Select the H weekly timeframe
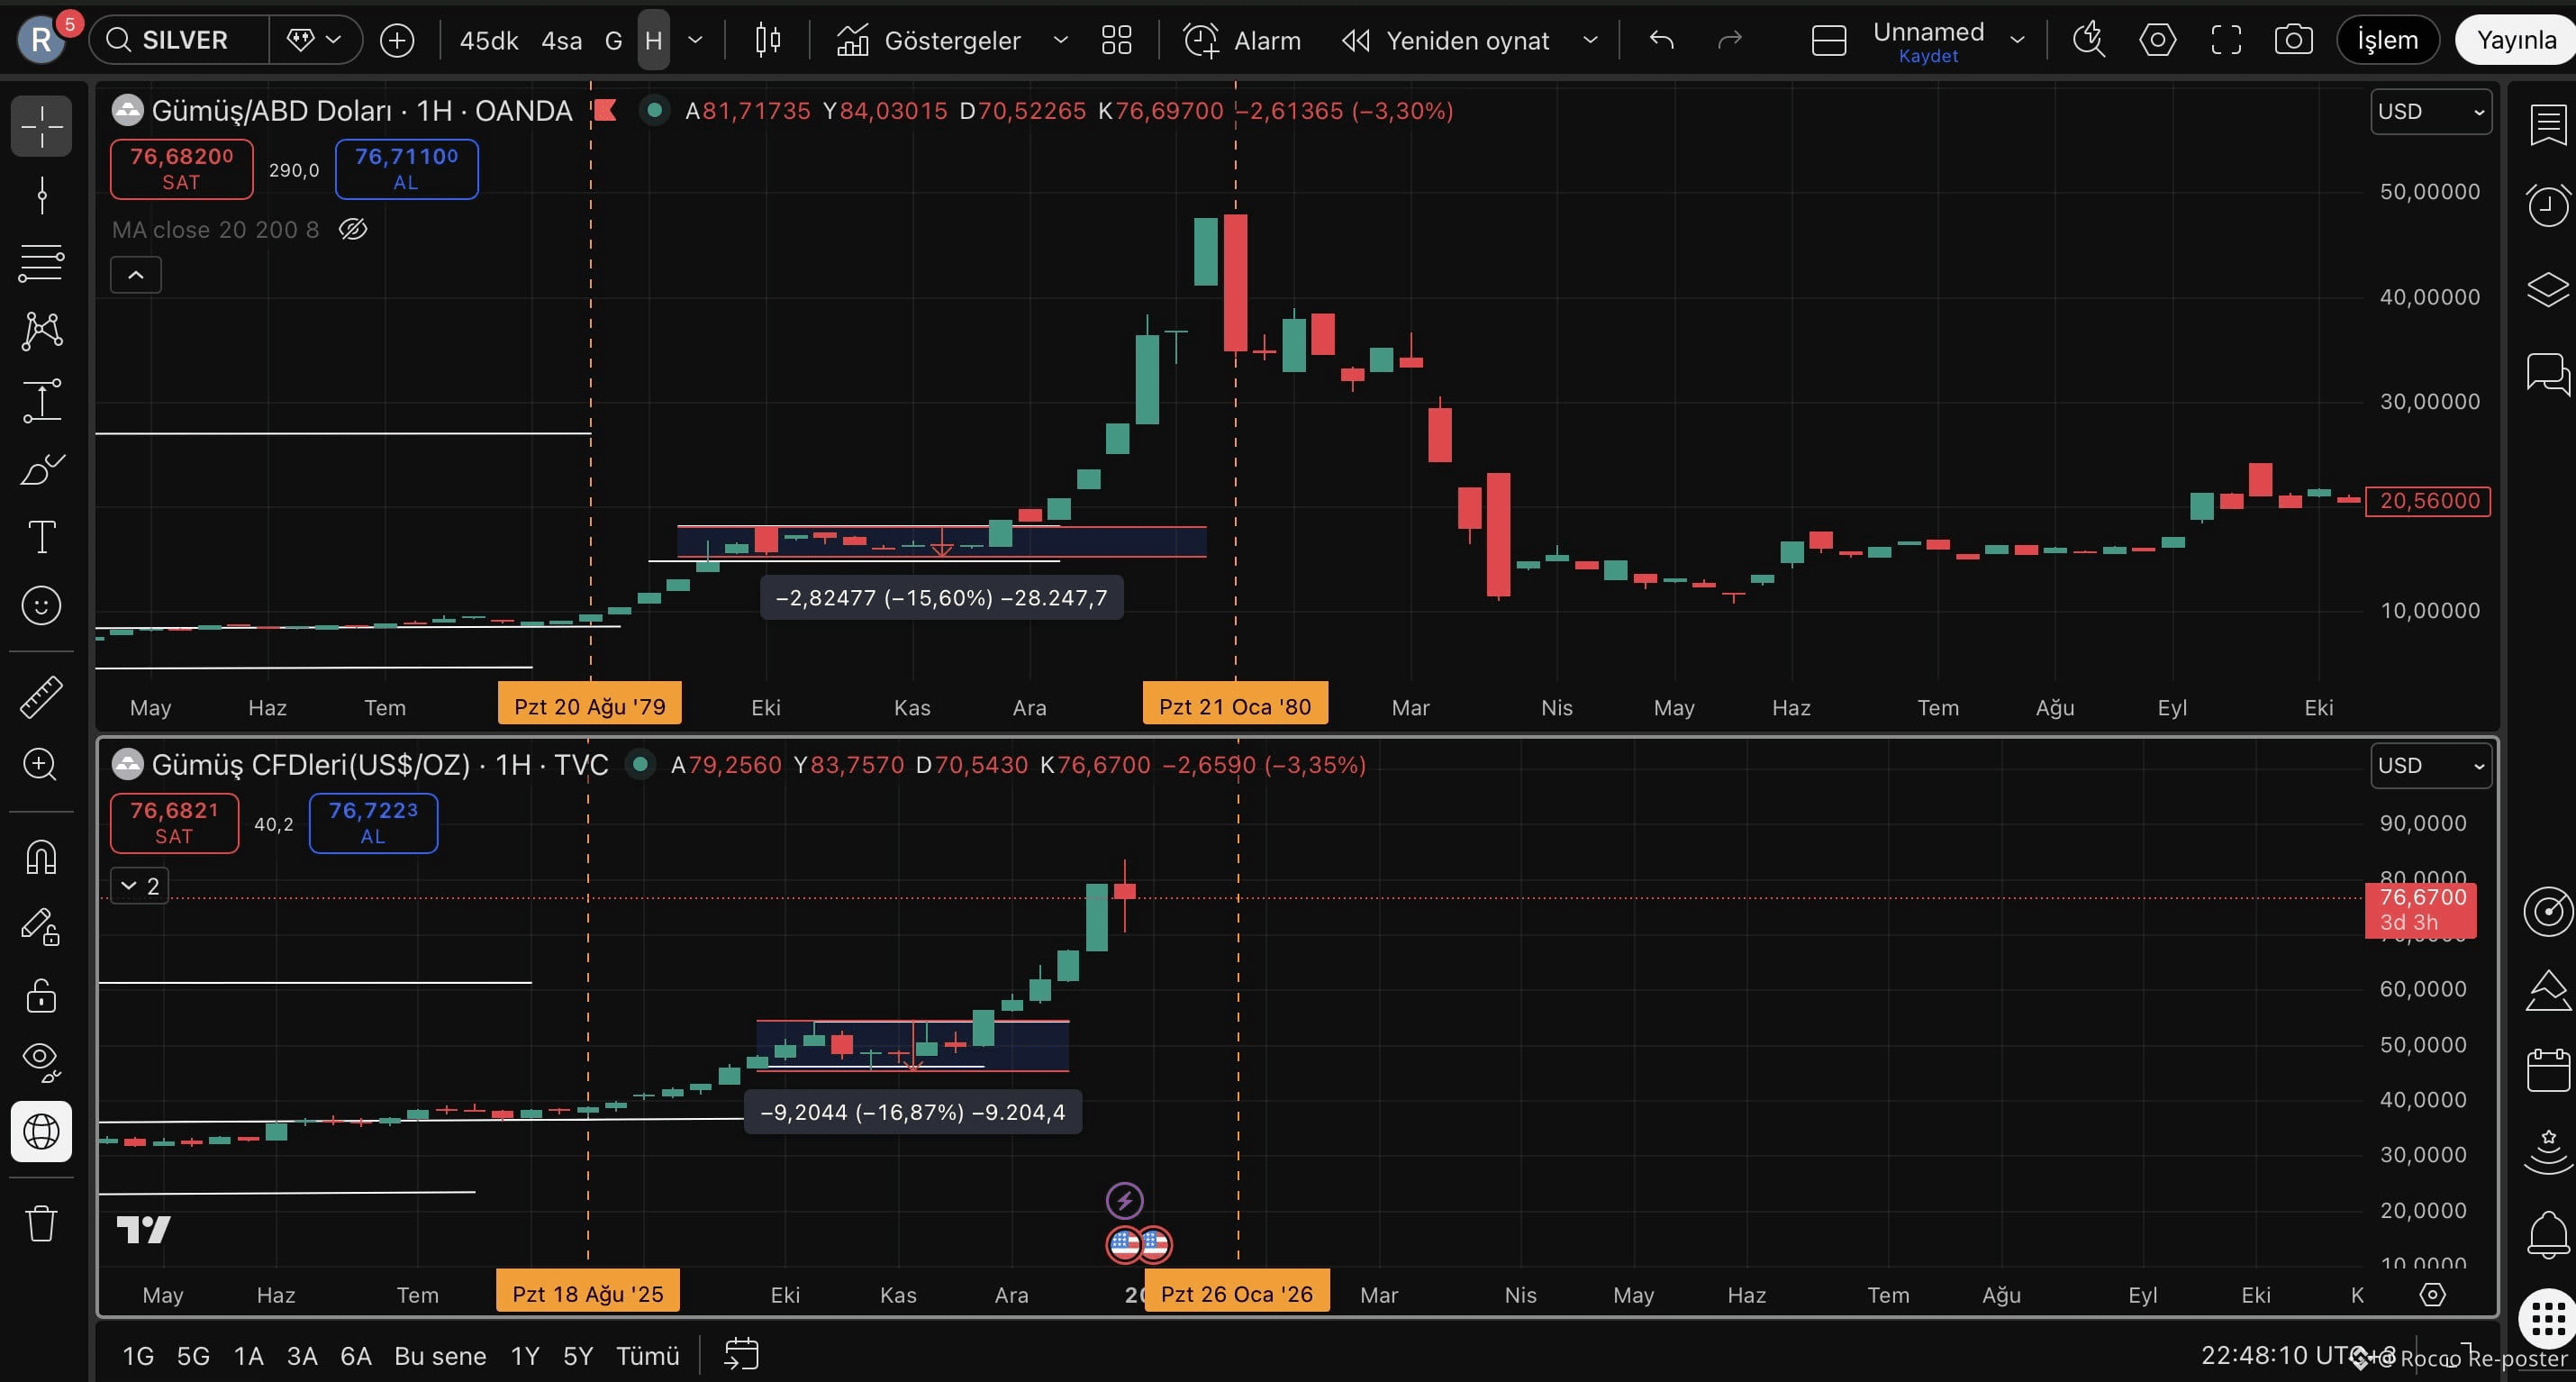 tap(654, 40)
